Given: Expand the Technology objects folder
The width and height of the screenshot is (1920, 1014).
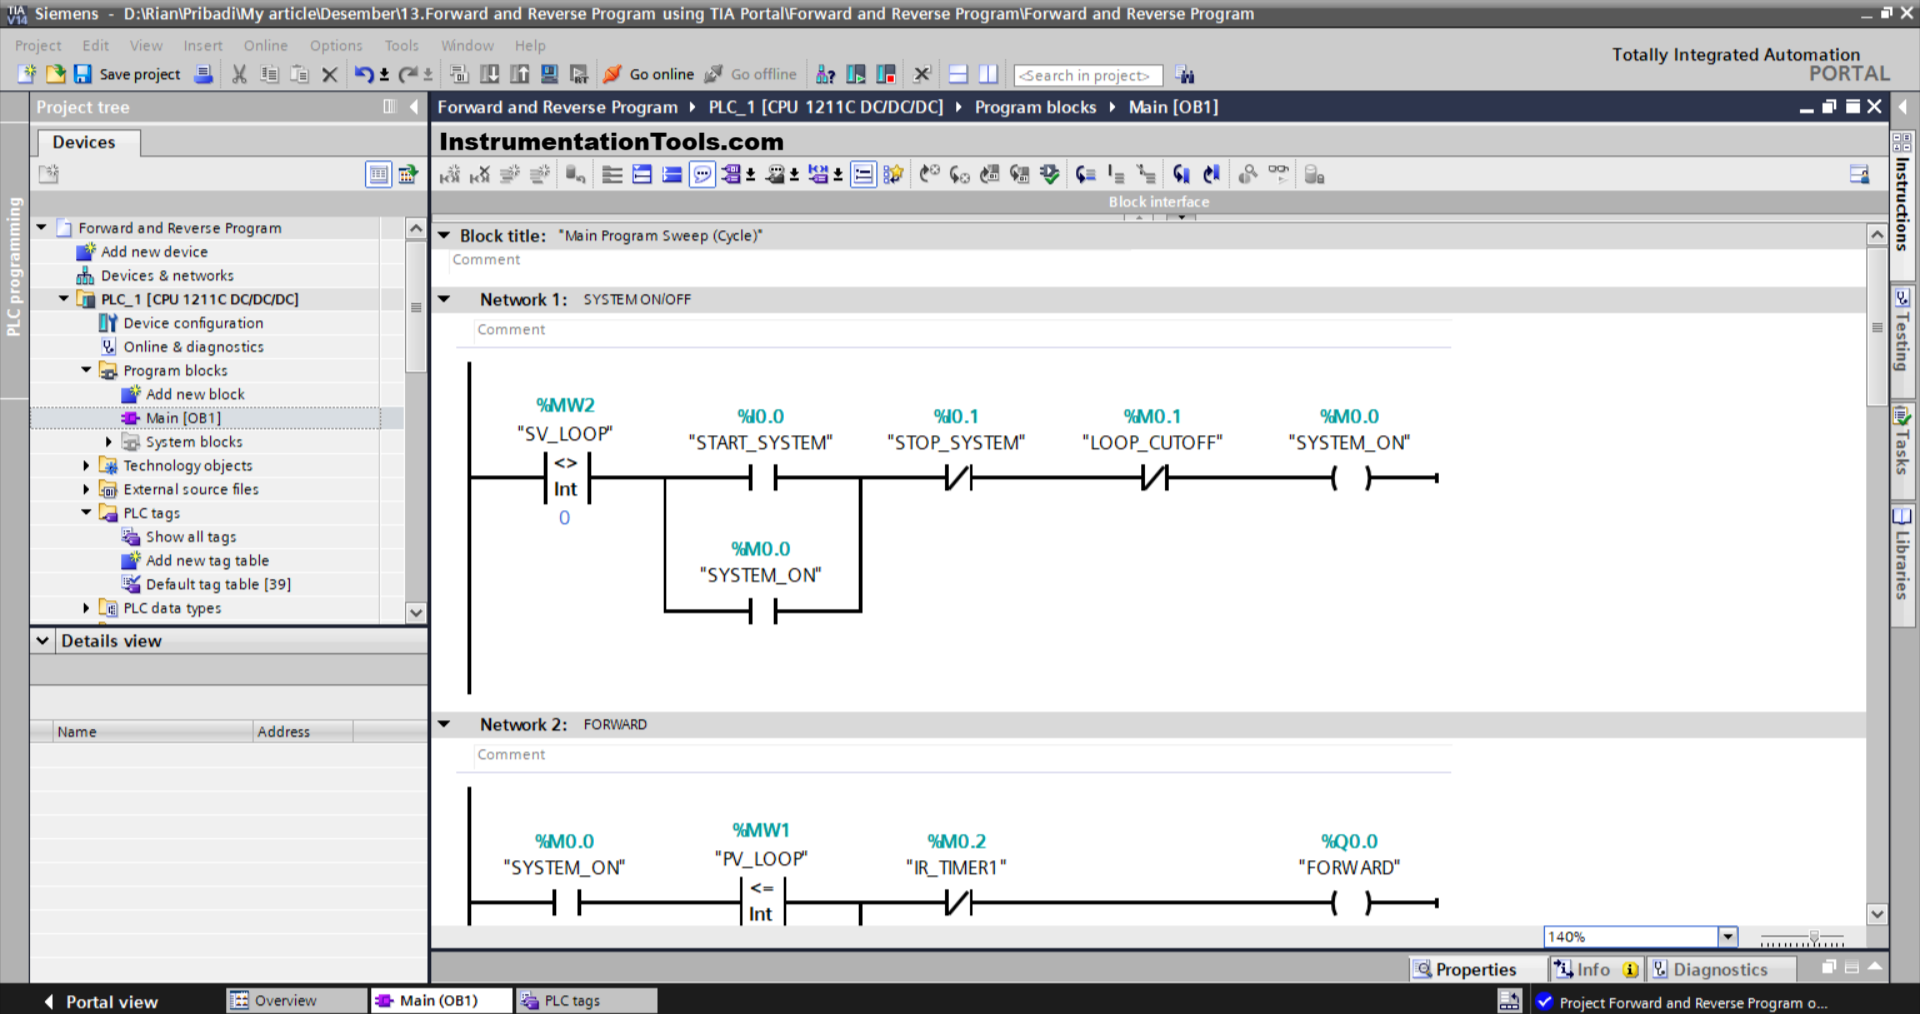Looking at the screenshot, I should (x=86, y=466).
